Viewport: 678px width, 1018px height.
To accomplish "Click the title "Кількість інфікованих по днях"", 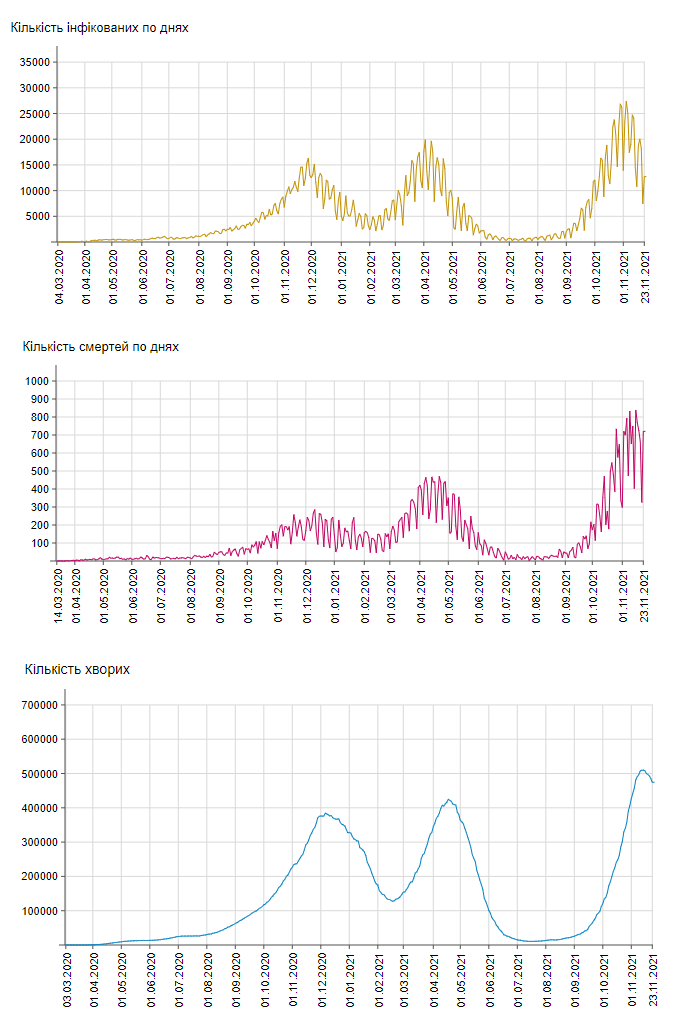I will tap(99, 28).
